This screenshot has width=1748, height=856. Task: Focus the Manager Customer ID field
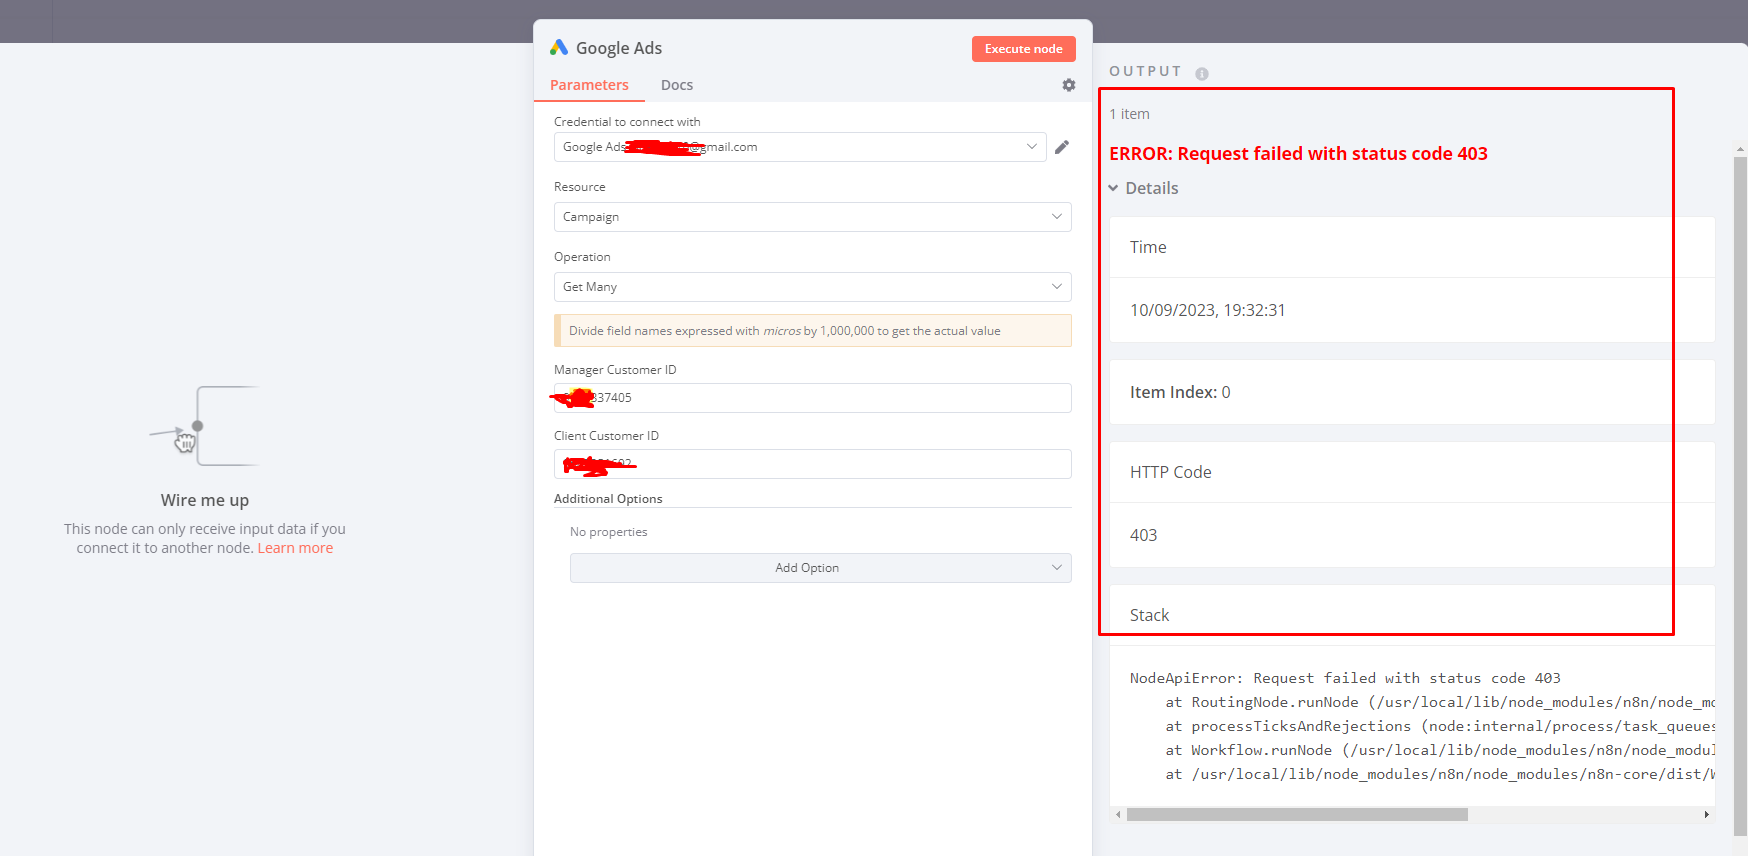point(813,398)
